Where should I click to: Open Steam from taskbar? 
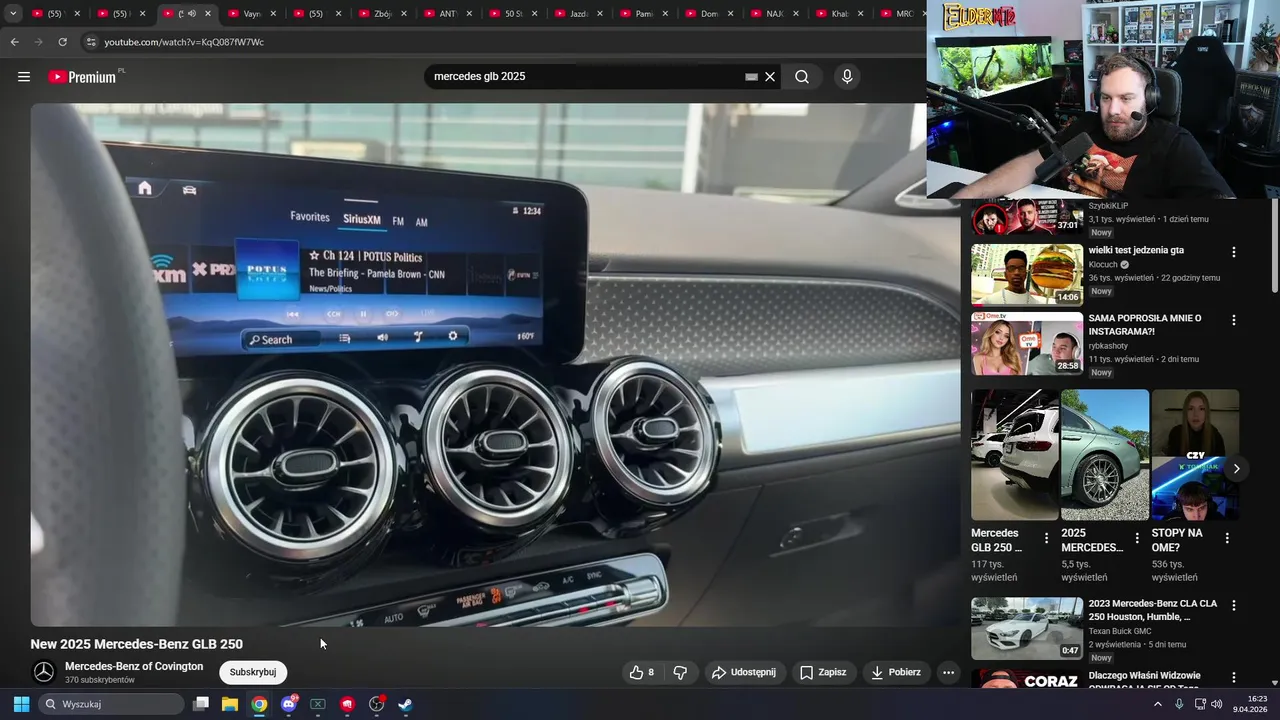405,704
